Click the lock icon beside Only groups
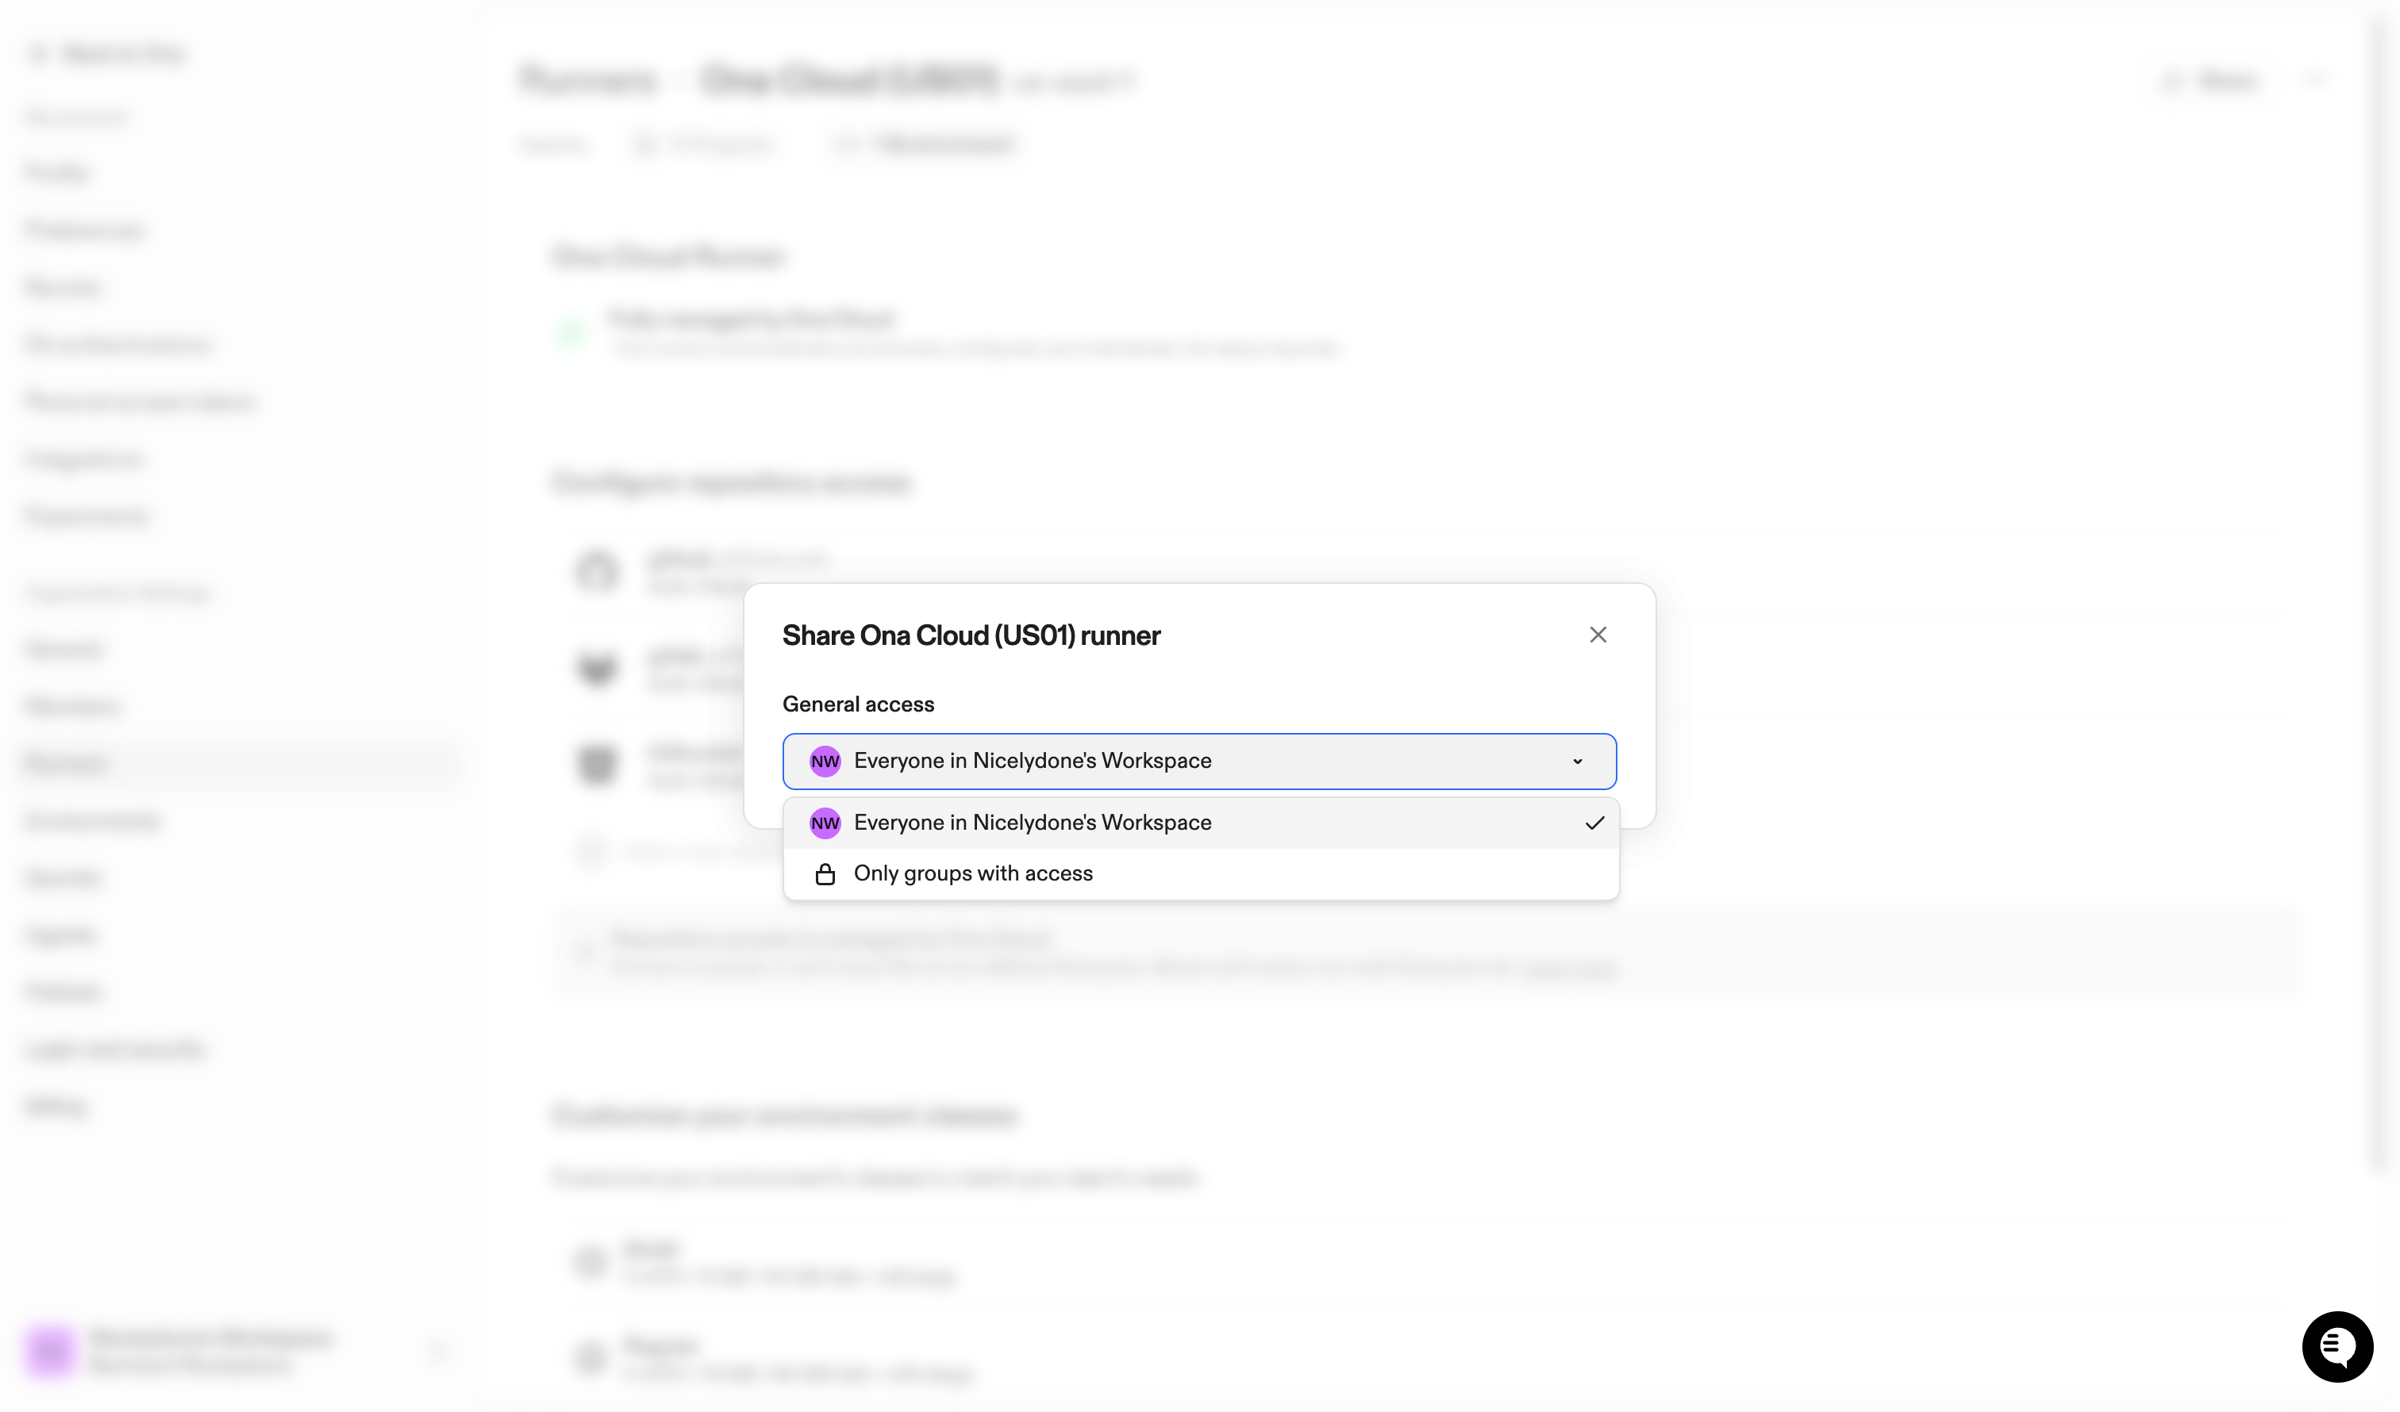Screen dimensions: 2400x1412 tap(825, 874)
